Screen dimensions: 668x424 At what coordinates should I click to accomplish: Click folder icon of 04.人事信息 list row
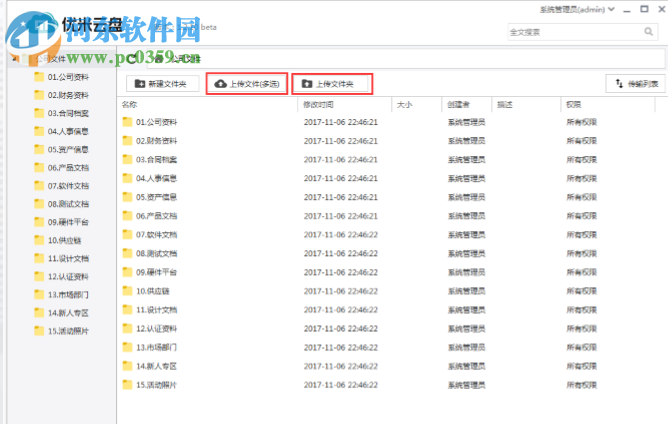pyautogui.click(x=127, y=178)
